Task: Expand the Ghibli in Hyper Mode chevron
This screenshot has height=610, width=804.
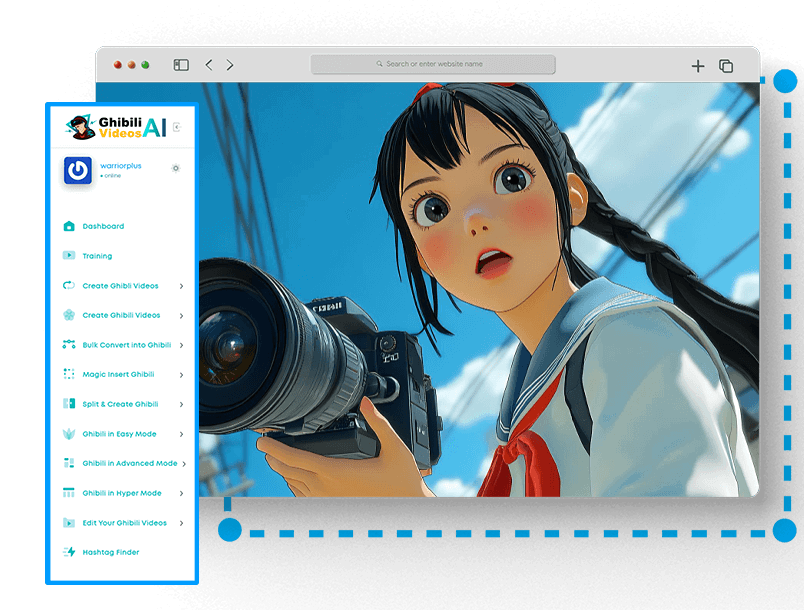Action: pyautogui.click(x=181, y=493)
